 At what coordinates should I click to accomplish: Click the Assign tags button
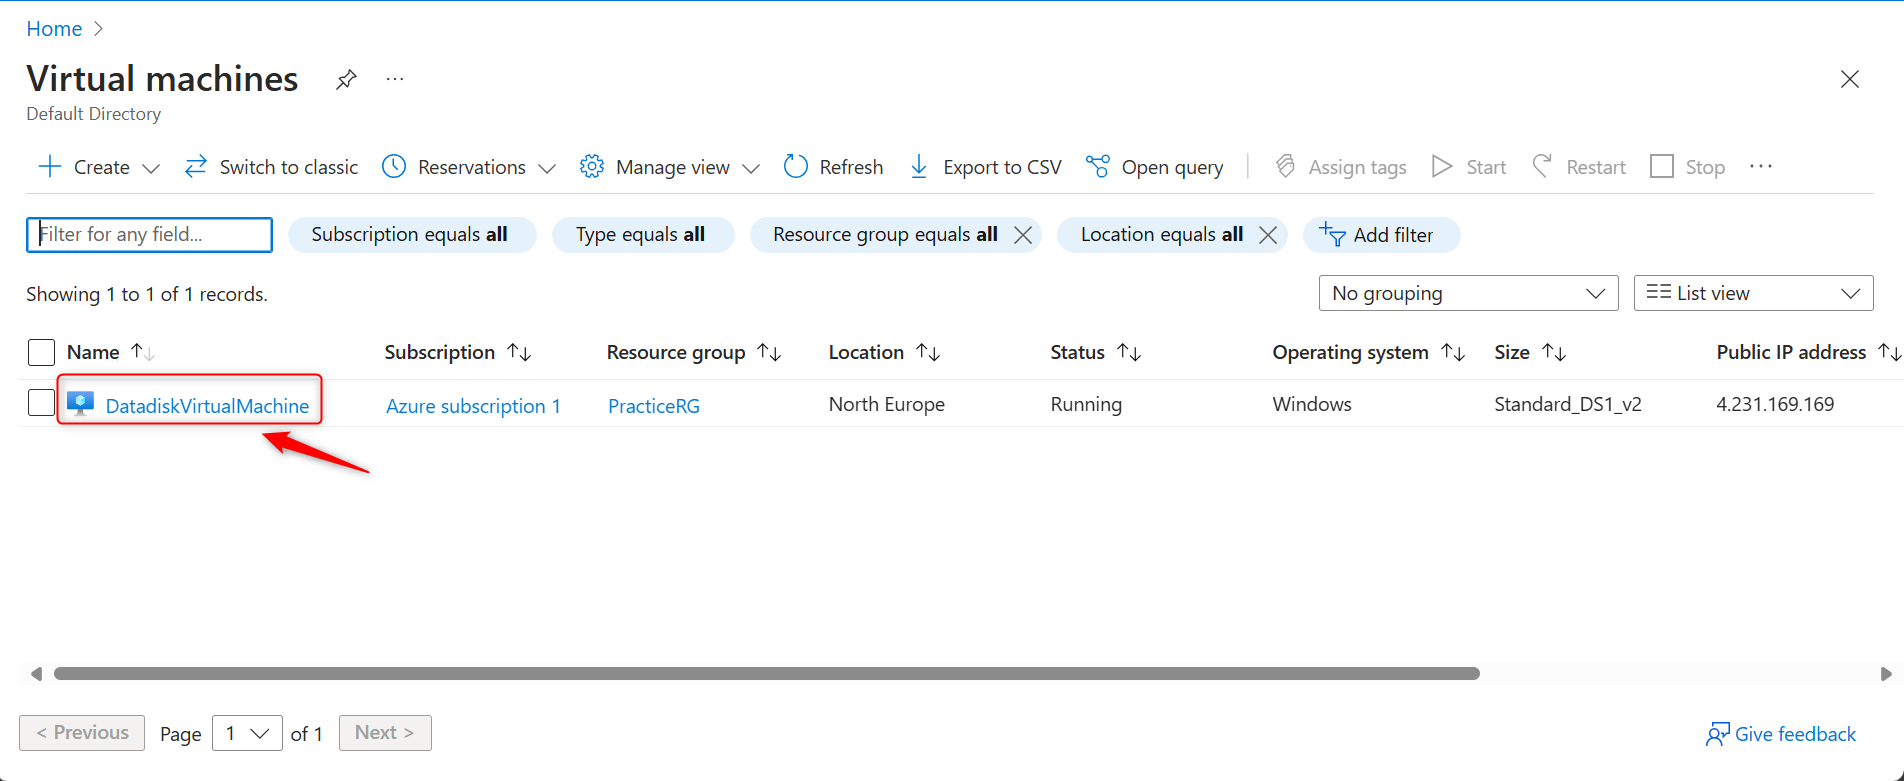1341,167
